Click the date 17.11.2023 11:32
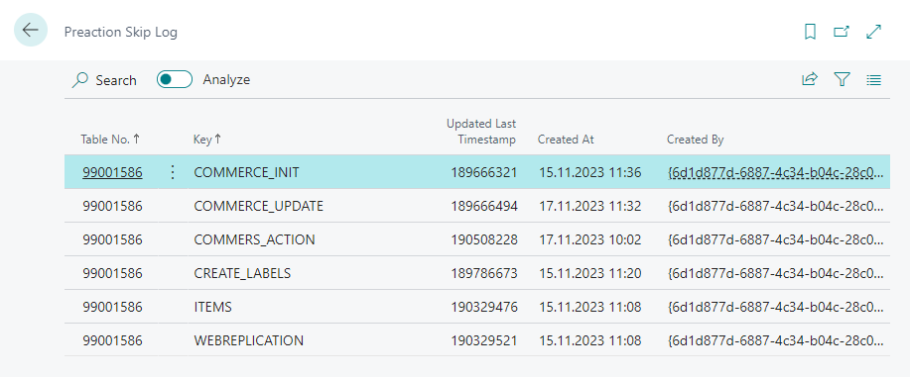Screen dimensions: 910x377 [x=590, y=206]
